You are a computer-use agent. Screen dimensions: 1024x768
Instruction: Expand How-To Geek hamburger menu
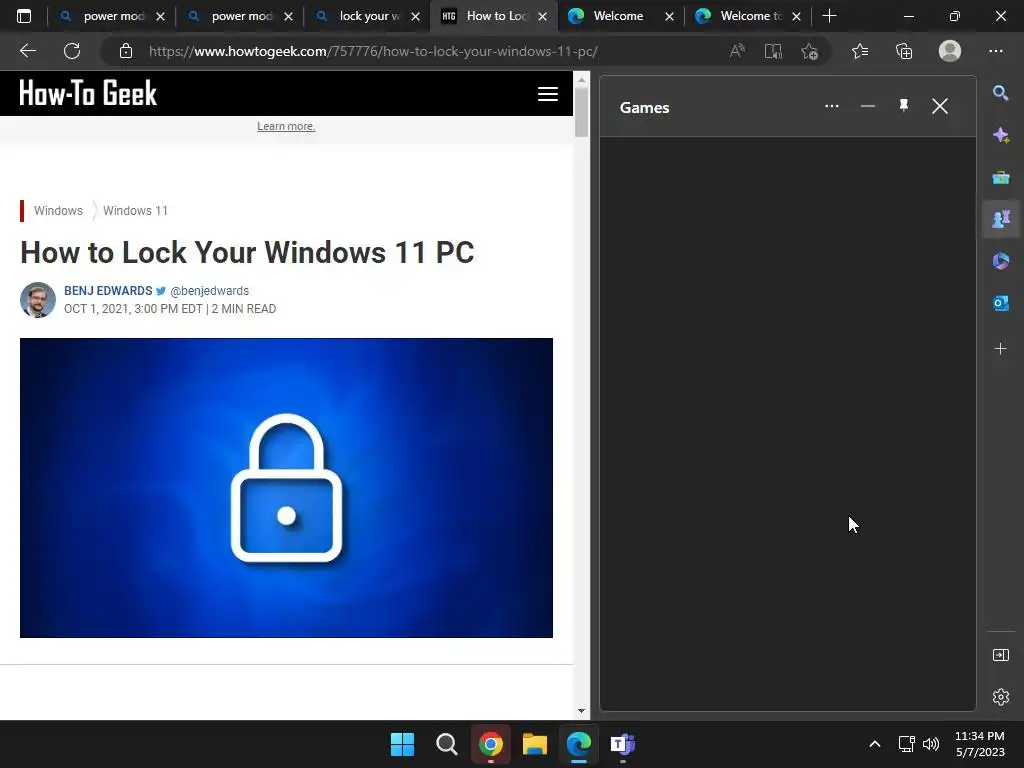(x=547, y=94)
